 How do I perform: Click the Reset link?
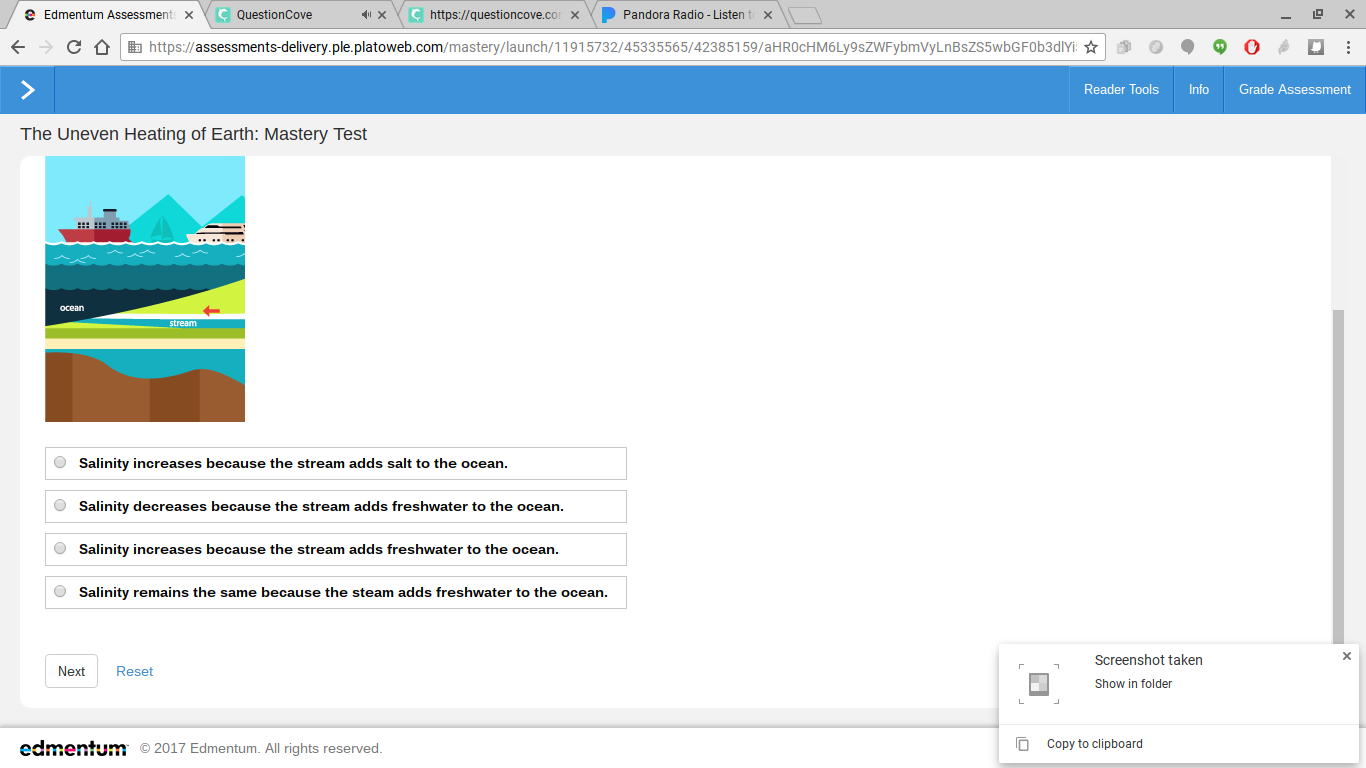point(135,672)
